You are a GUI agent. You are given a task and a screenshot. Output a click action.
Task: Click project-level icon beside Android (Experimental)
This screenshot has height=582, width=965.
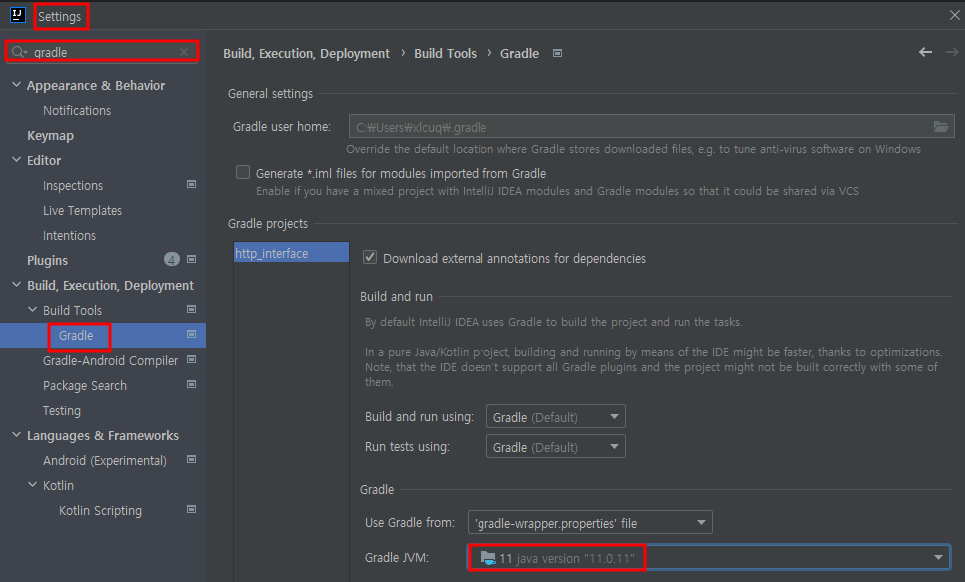click(191, 460)
